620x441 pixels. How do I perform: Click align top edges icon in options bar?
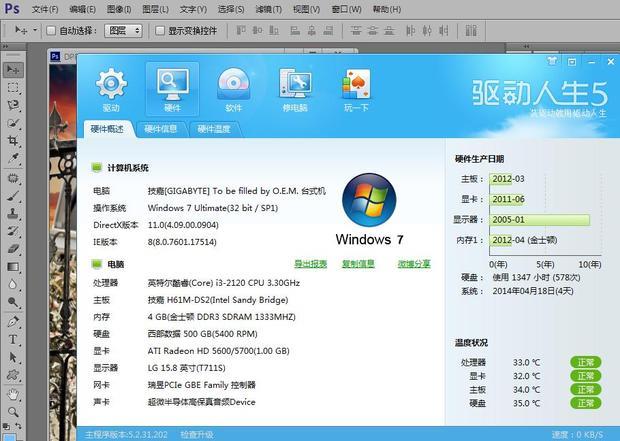point(240,30)
